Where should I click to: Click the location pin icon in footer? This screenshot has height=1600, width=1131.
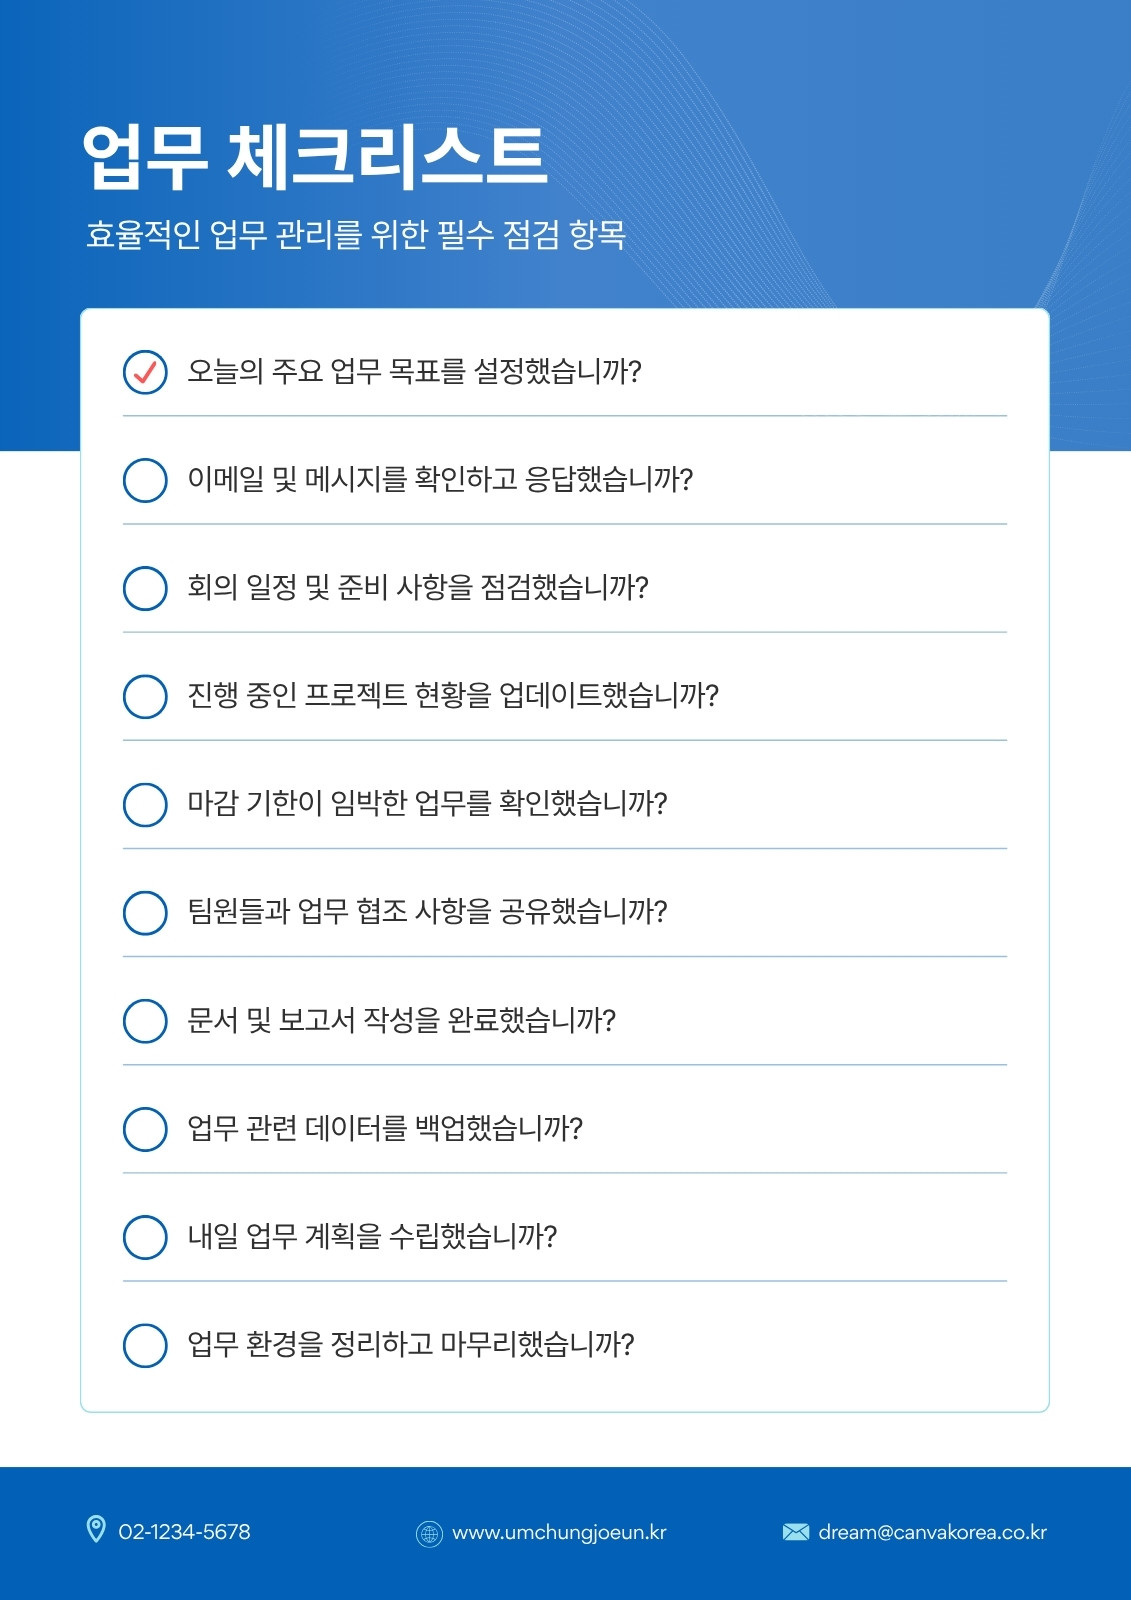[96, 1529]
